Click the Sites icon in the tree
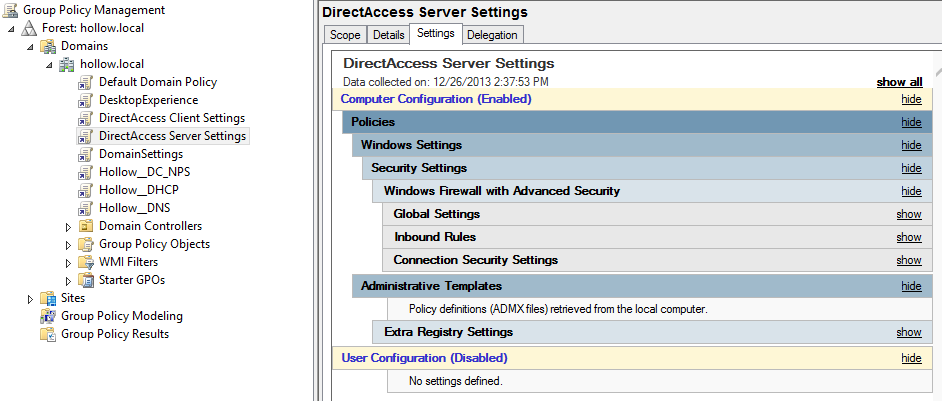Viewport: 942px width, 401px height. [x=48, y=298]
